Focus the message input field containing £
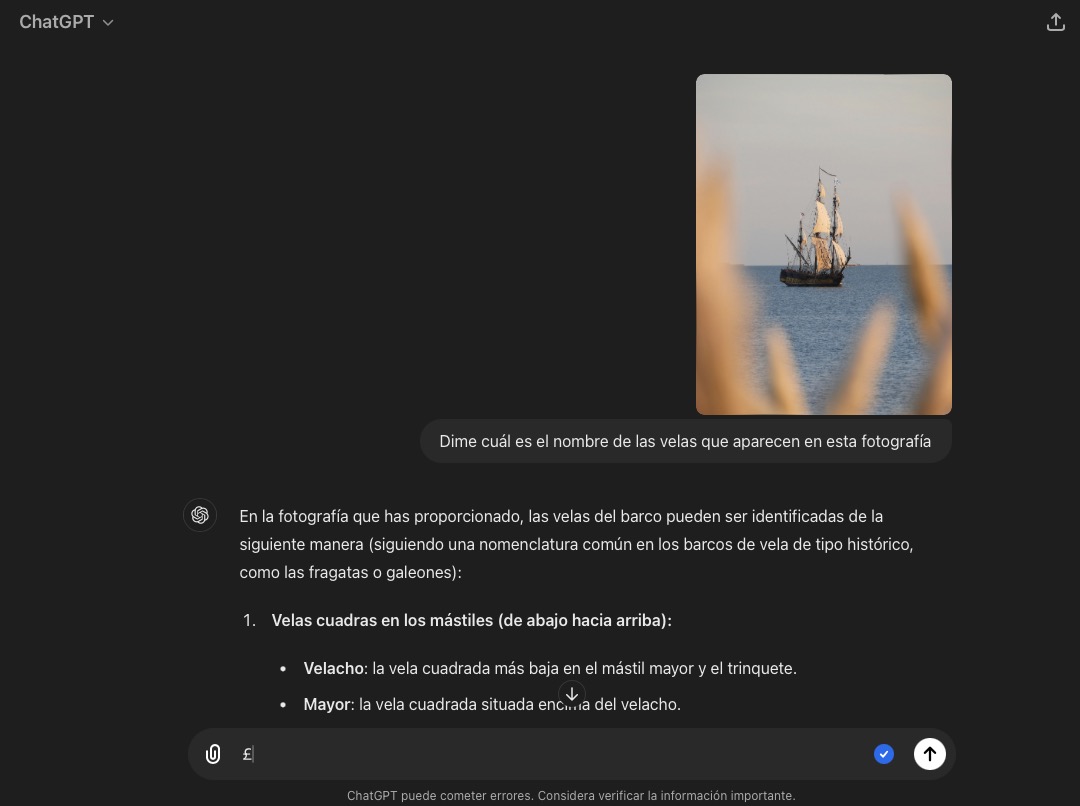Viewport: 1080px width, 806px height. (551, 754)
